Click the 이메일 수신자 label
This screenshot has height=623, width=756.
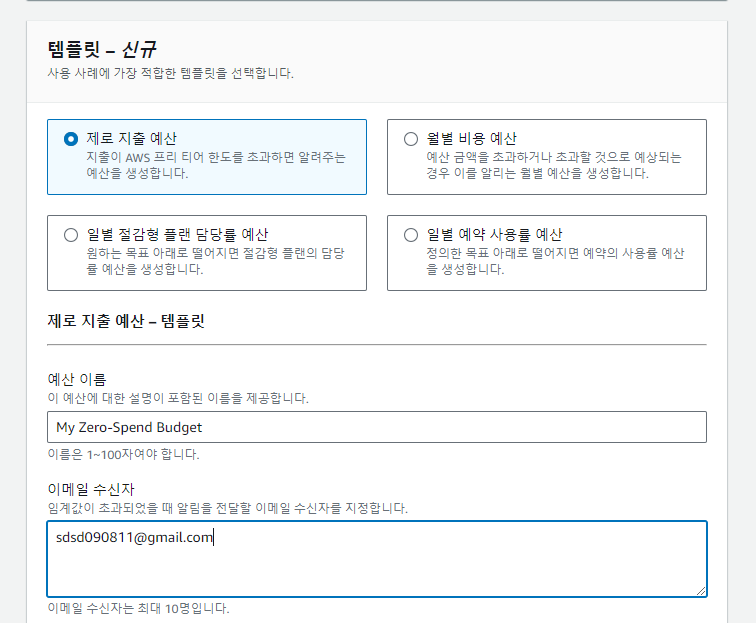[91, 489]
